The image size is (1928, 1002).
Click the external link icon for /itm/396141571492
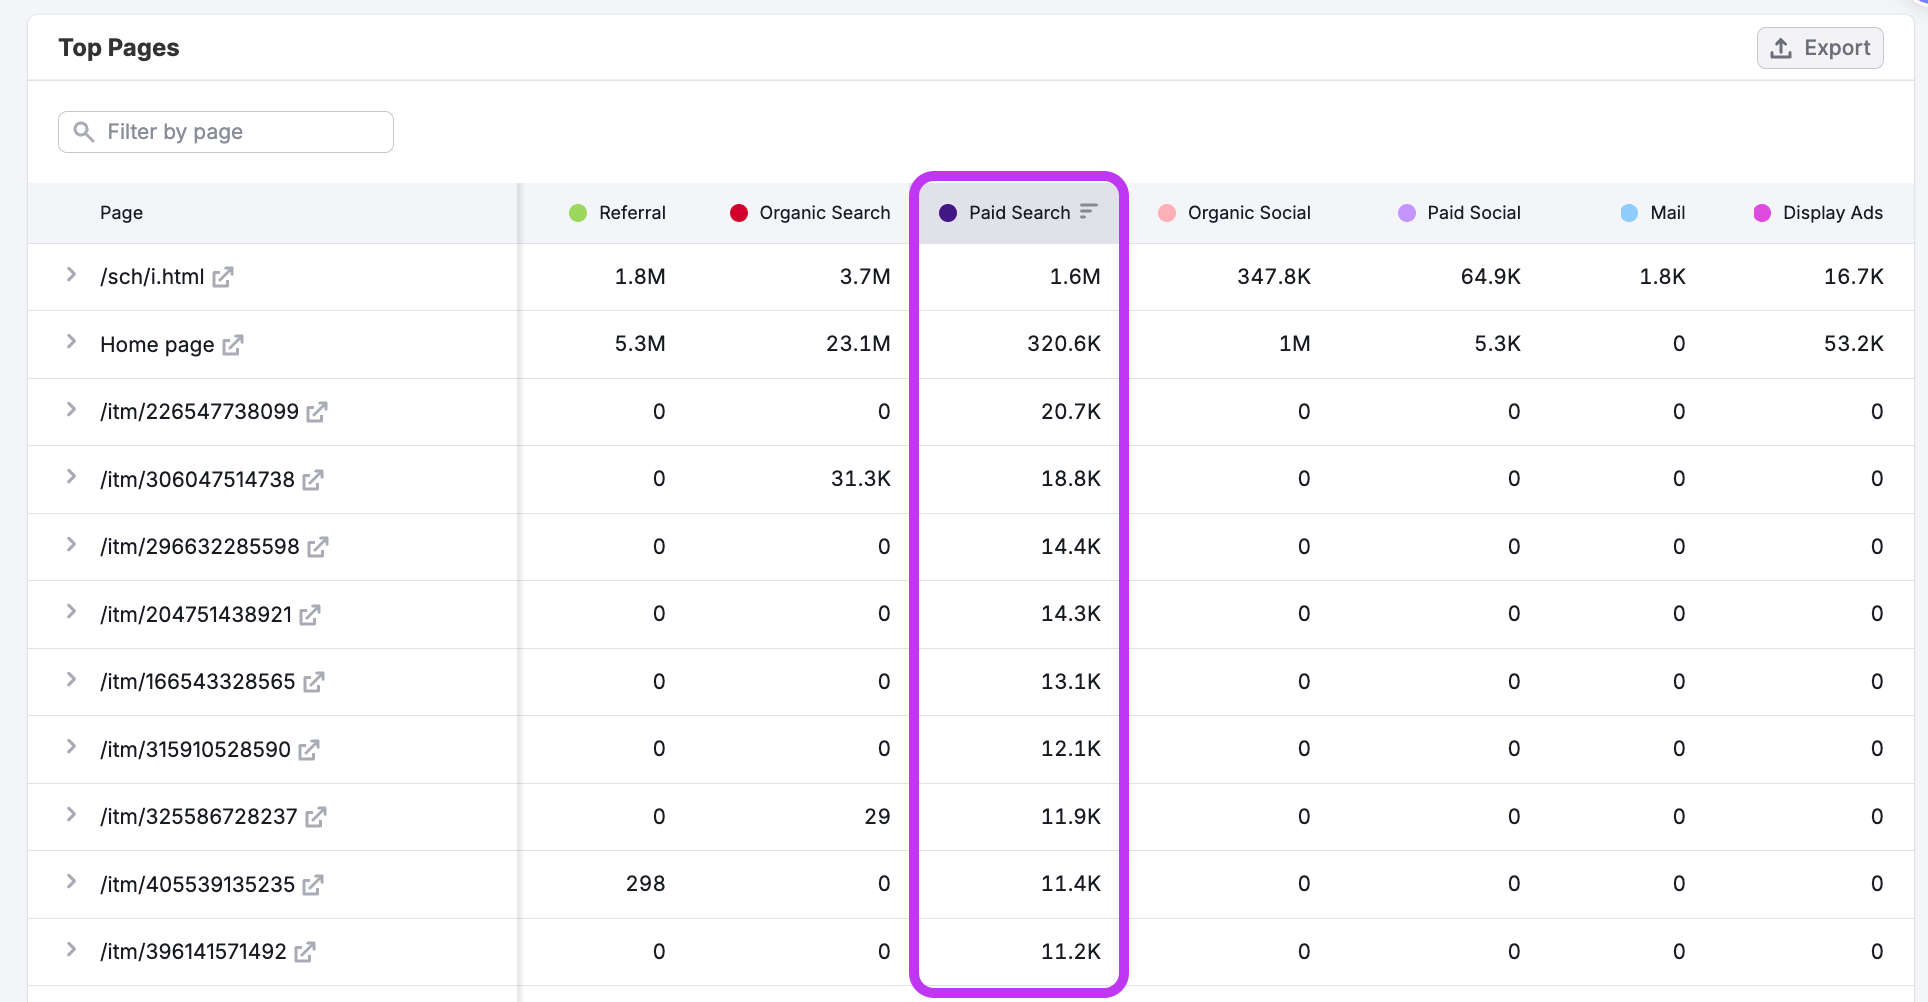pyautogui.click(x=306, y=952)
